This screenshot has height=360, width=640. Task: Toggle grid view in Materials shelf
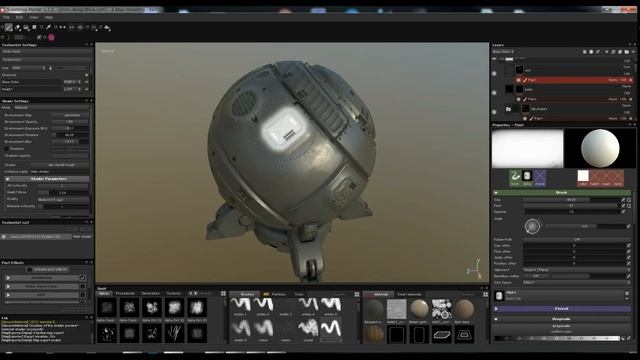(486, 294)
